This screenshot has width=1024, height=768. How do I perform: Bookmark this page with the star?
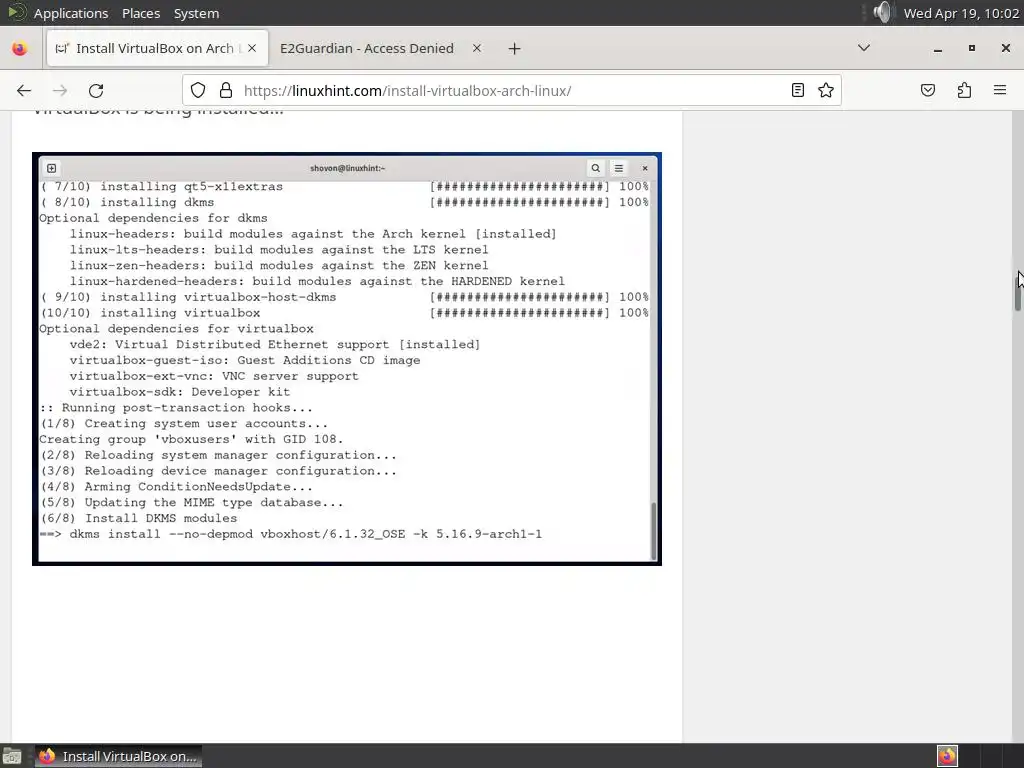(x=825, y=90)
